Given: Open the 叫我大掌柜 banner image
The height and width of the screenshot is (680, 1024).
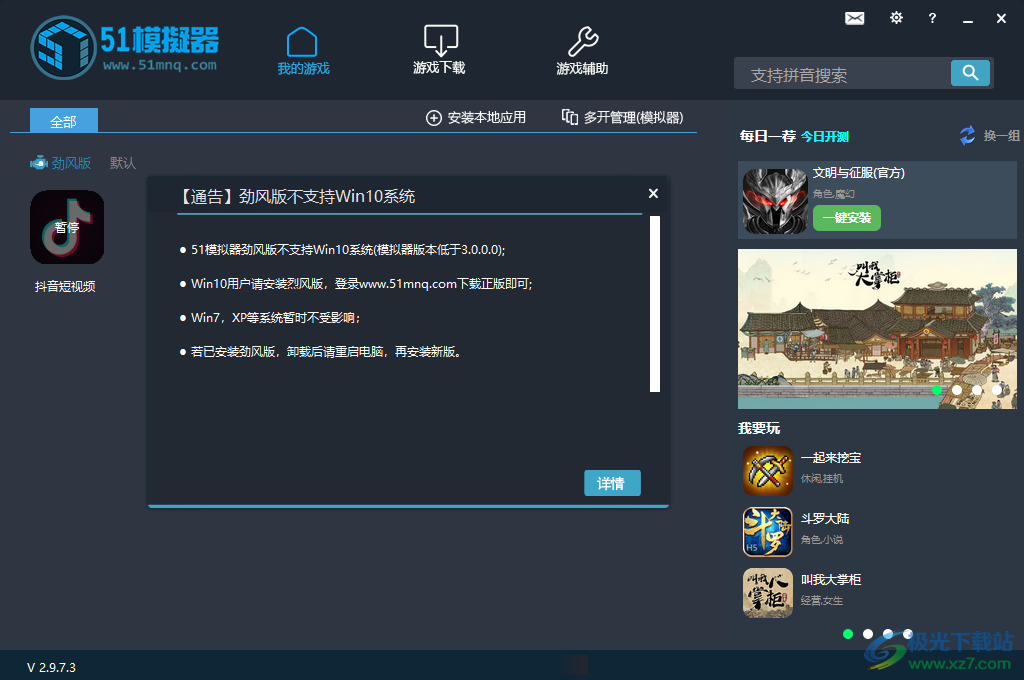Looking at the screenshot, I should (x=877, y=329).
